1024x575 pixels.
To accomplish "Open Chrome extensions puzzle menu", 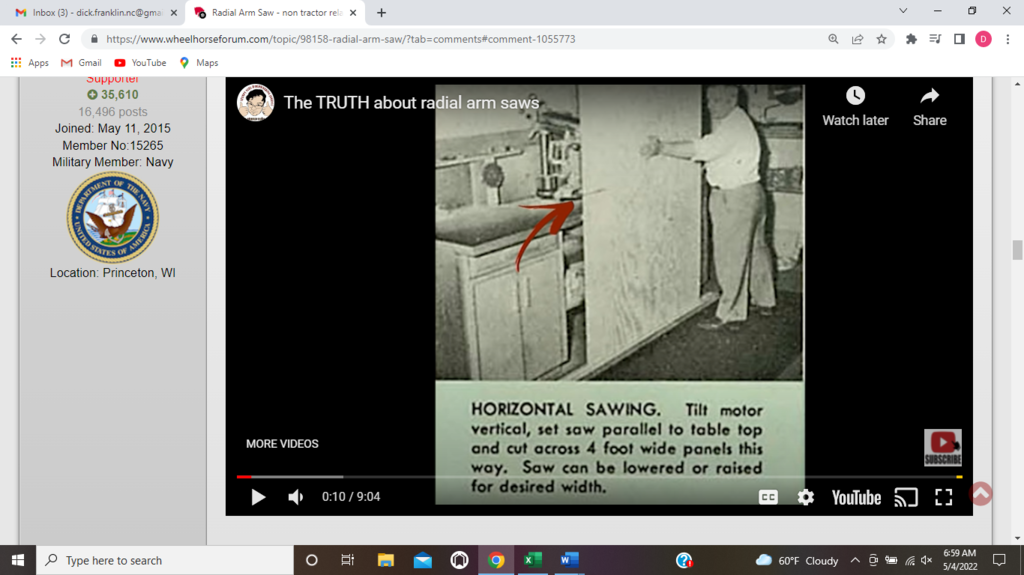I will [x=911, y=39].
